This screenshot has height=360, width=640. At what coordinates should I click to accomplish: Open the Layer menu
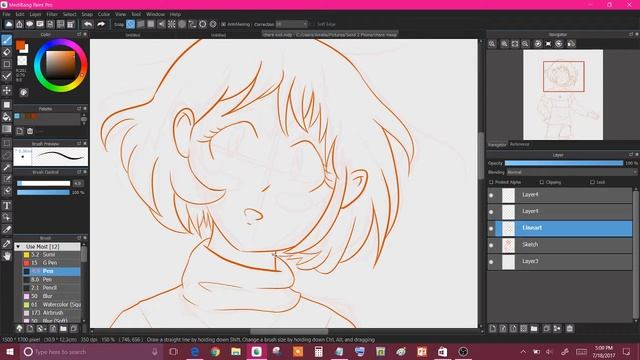(x=36, y=14)
